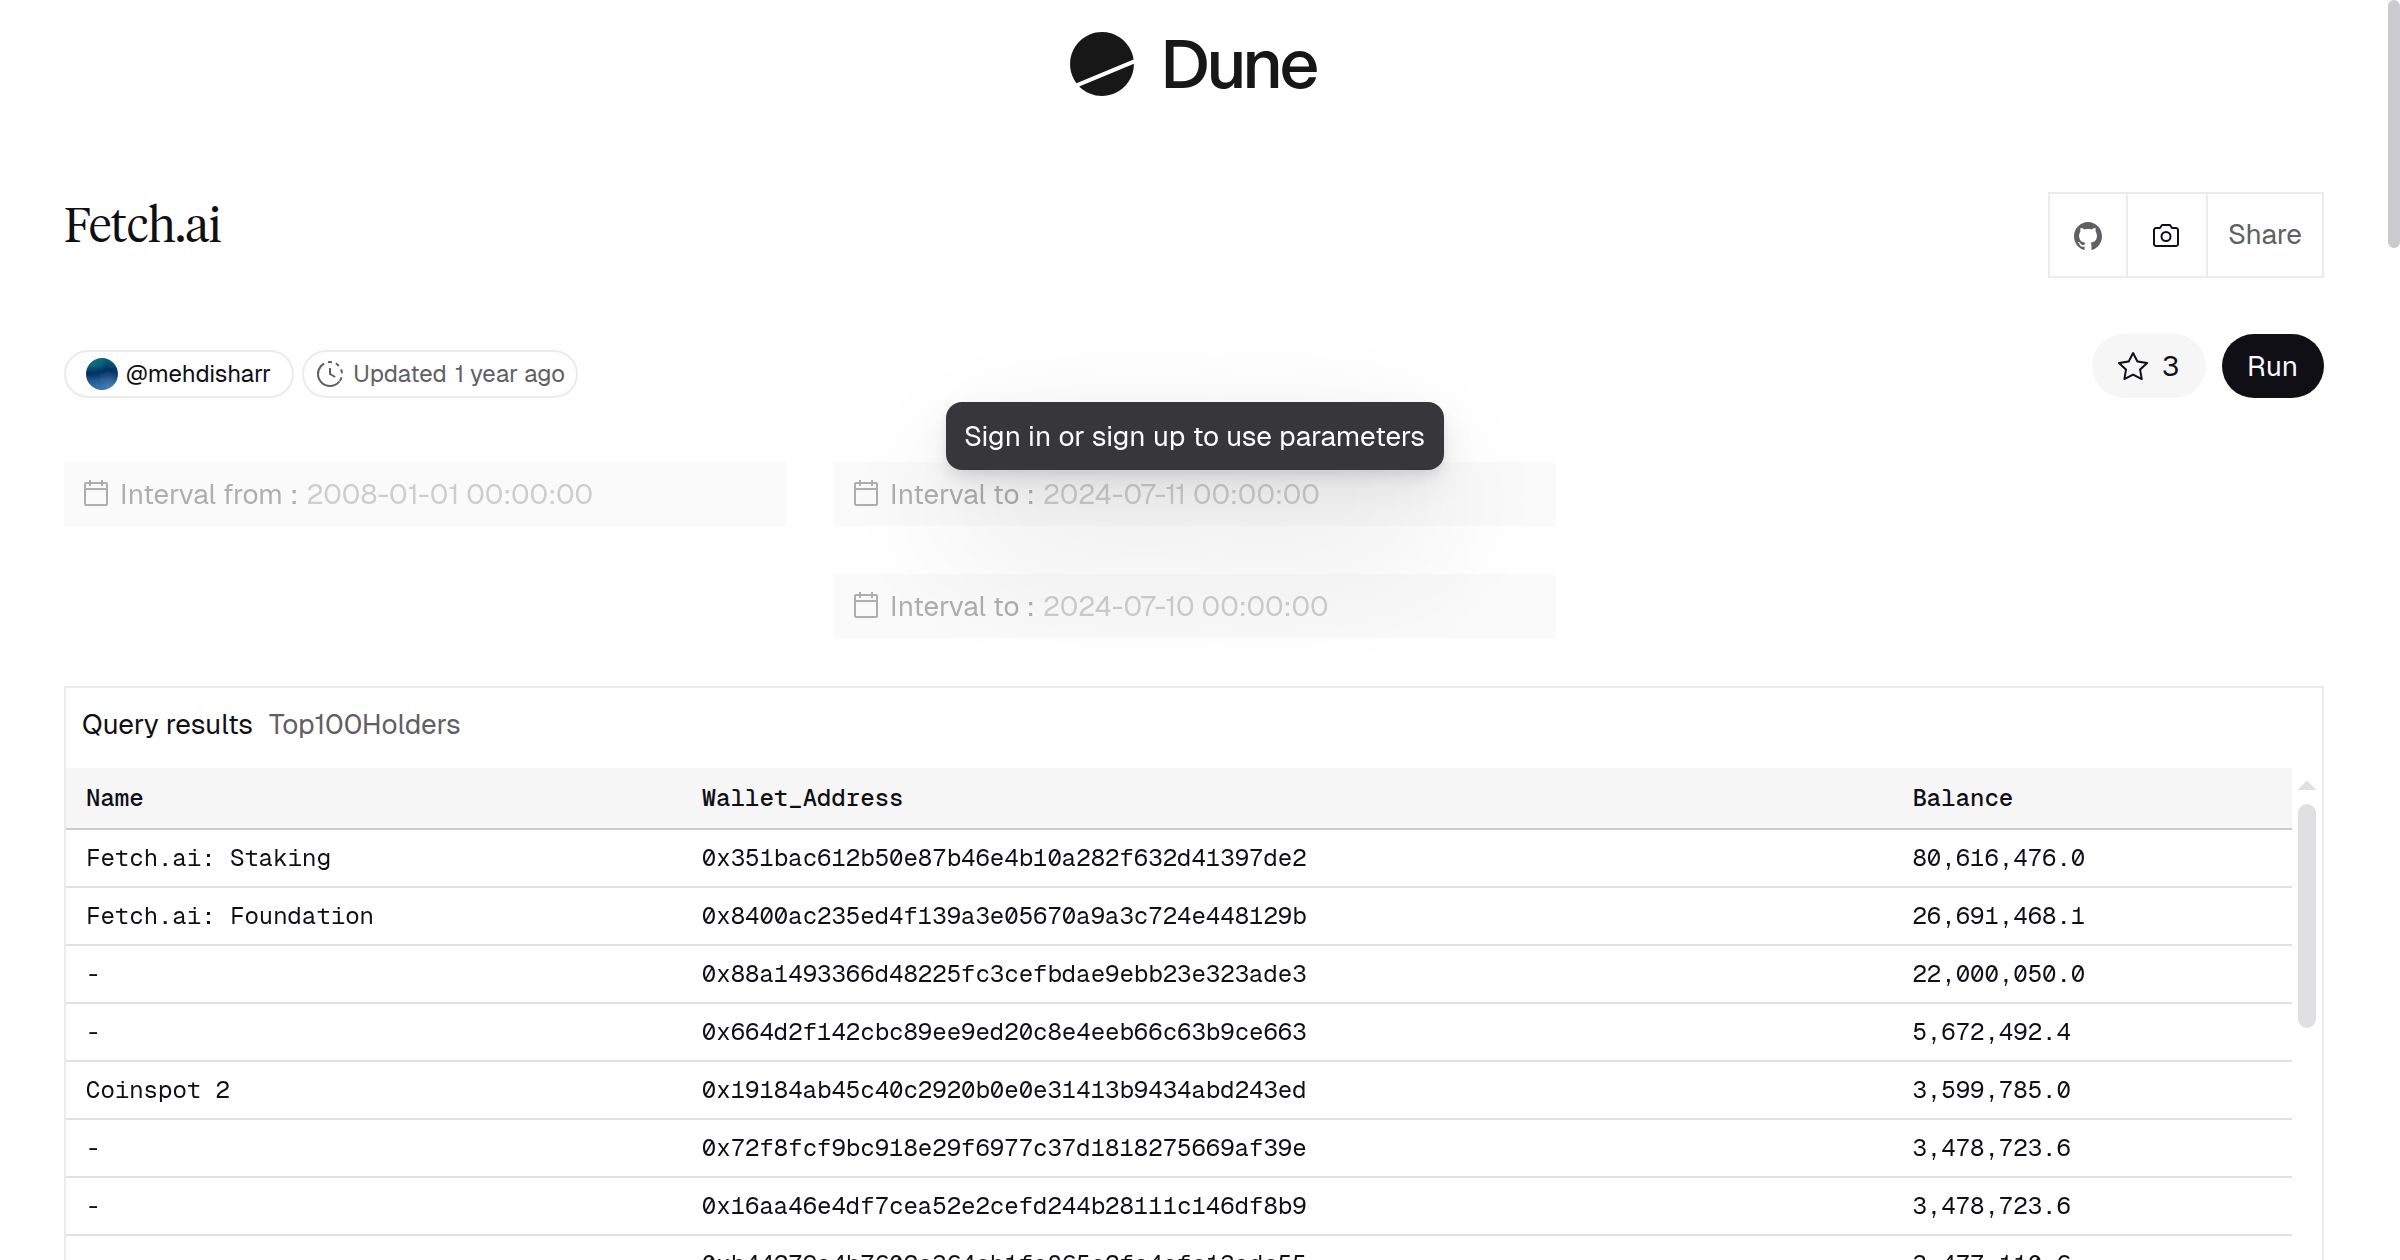The image size is (2400, 1260).
Task: Open the @mehdisharr profile link
Action: 198,374
